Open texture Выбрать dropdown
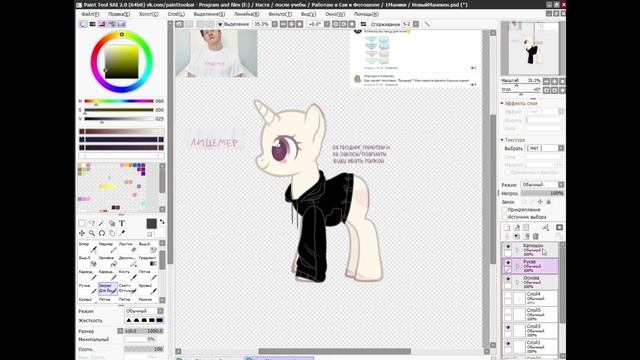Screen dimensions: 640x360 544,148
